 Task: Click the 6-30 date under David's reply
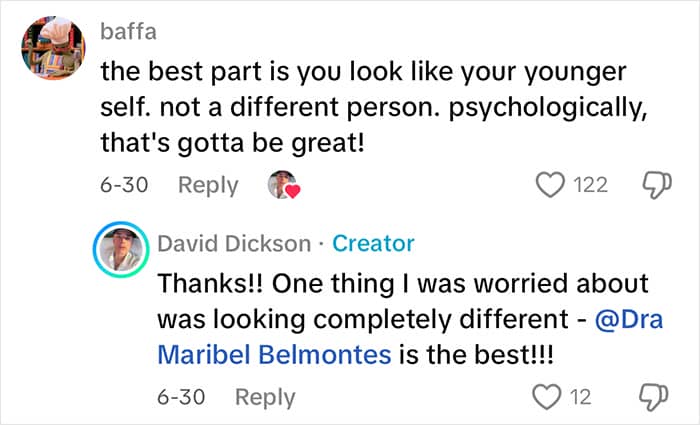[182, 397]
